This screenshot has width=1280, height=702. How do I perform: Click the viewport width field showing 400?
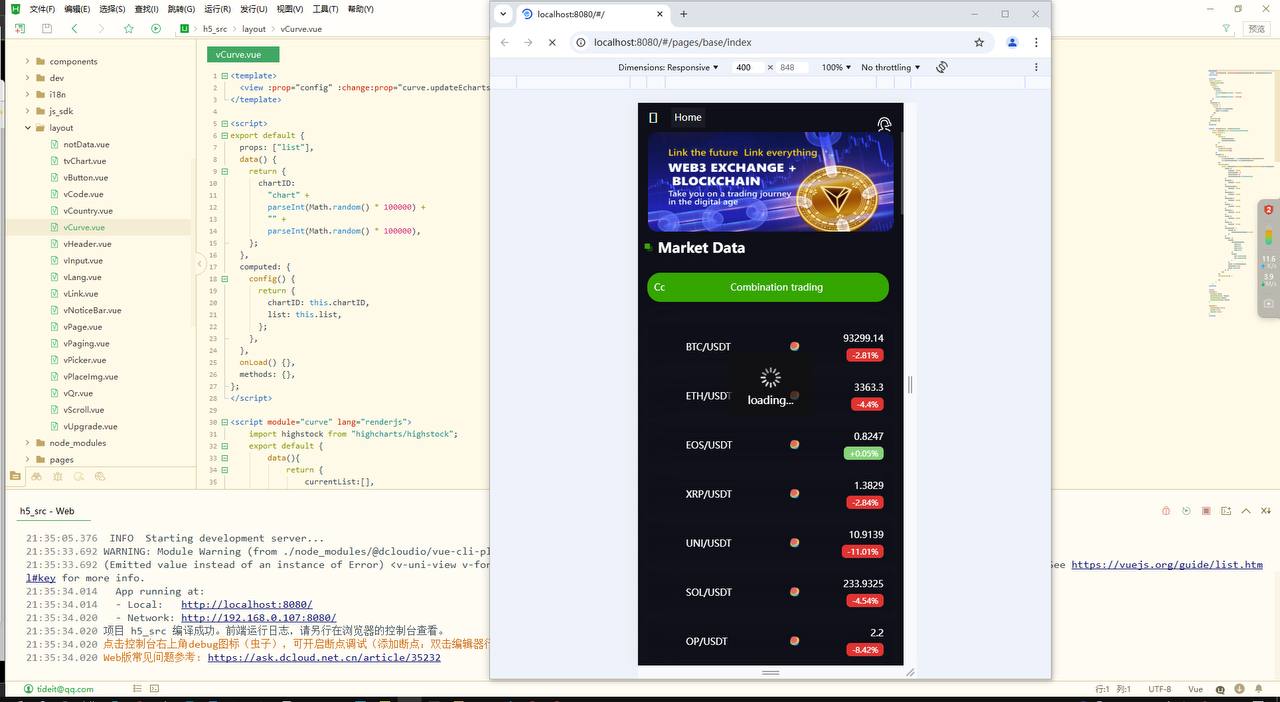tap(744, 67)
